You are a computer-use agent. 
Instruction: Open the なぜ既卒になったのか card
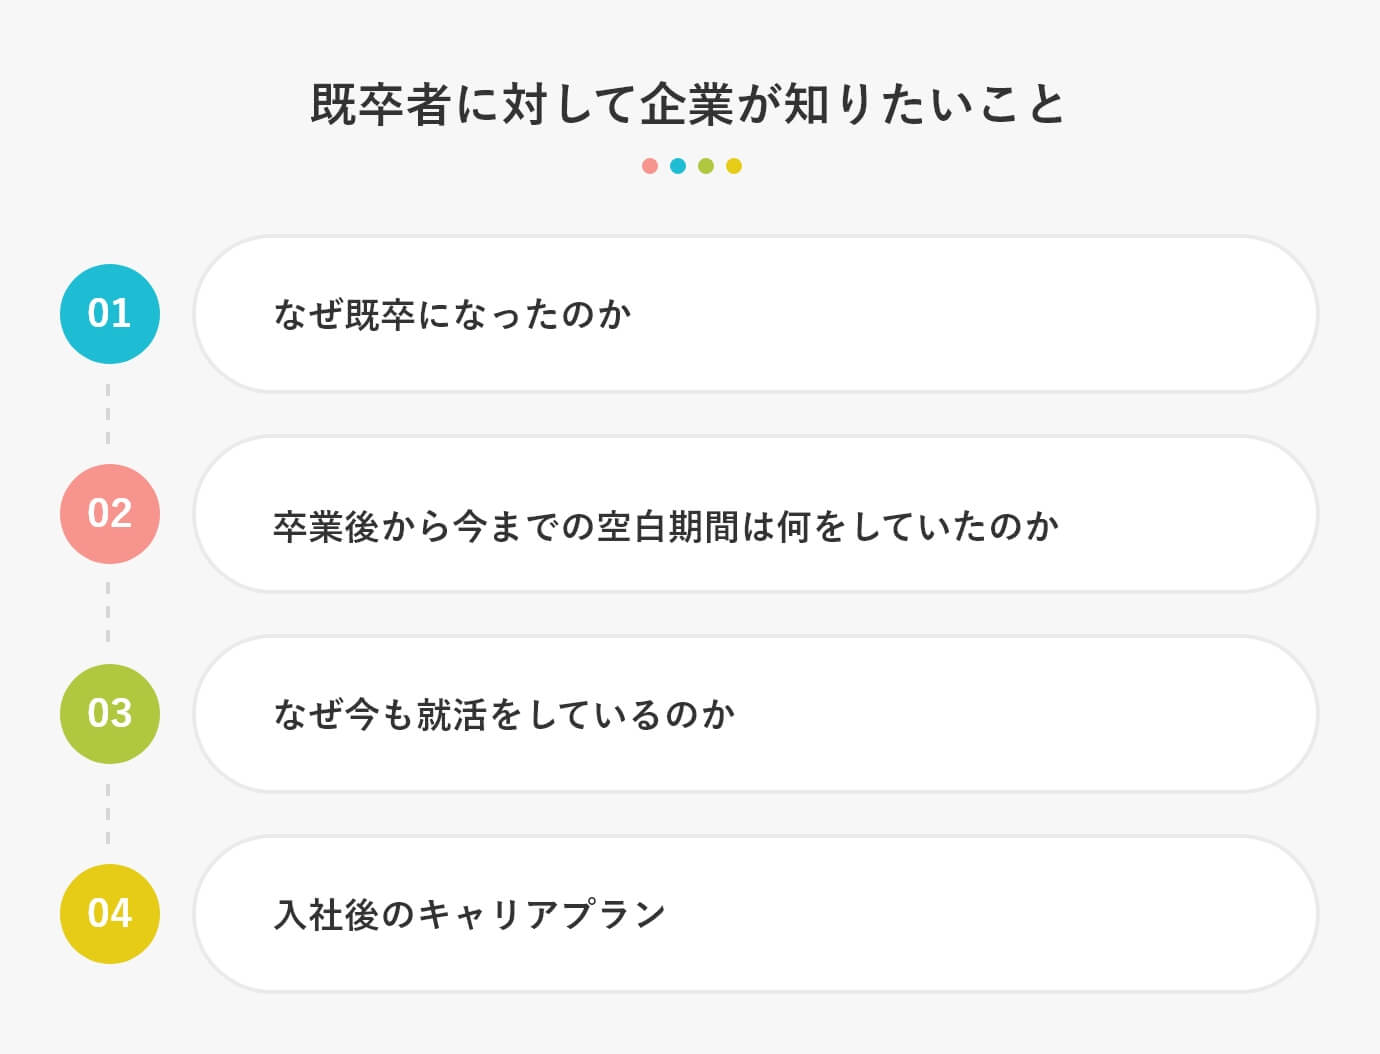755,314
